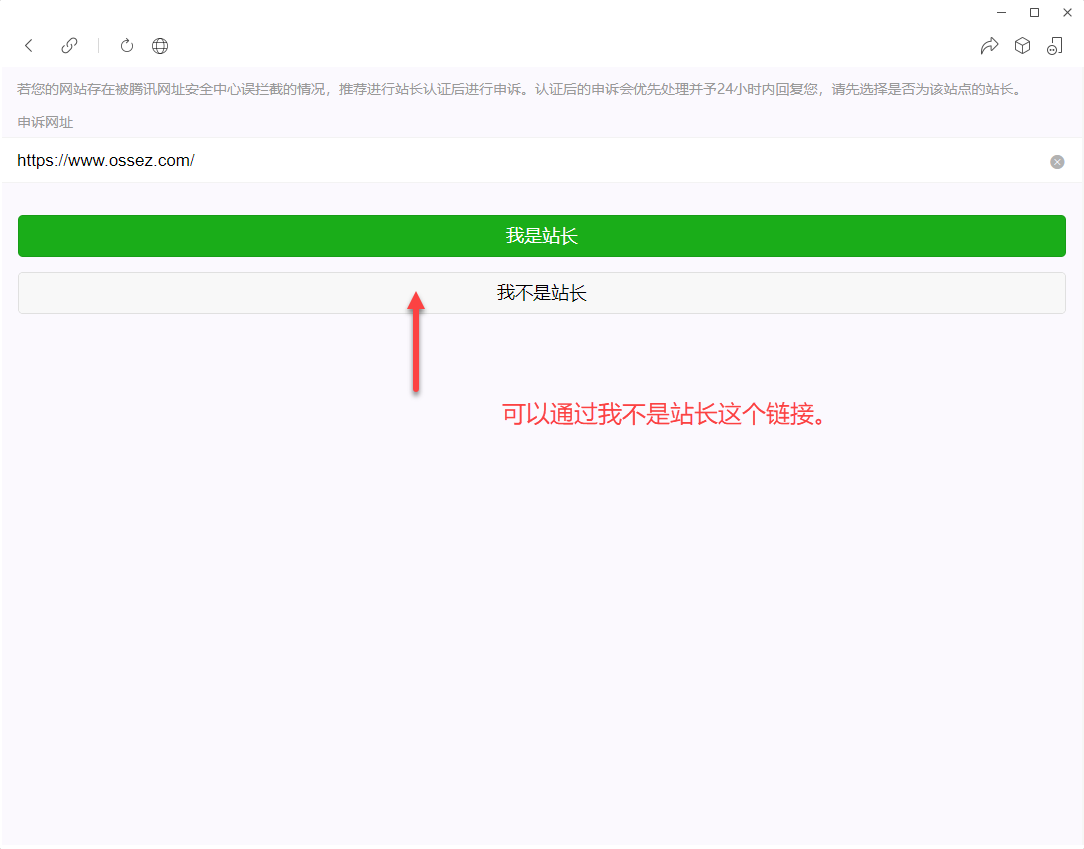Screen dimensions: 1084x849
Task: Maximize the window
Action: (1034, 12)
